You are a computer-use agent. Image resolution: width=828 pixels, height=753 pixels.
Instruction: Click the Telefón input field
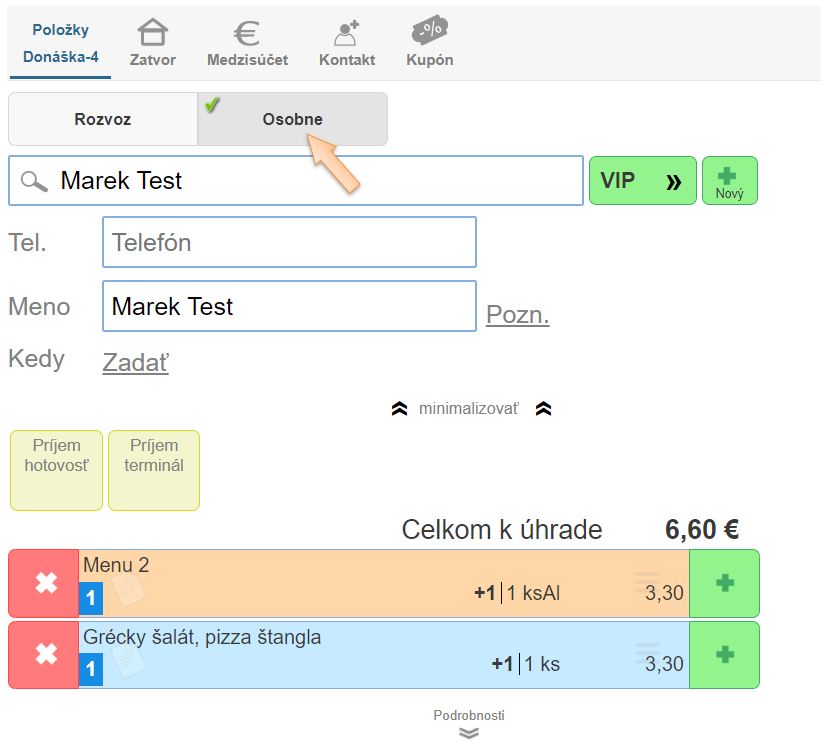pos(289,243)
